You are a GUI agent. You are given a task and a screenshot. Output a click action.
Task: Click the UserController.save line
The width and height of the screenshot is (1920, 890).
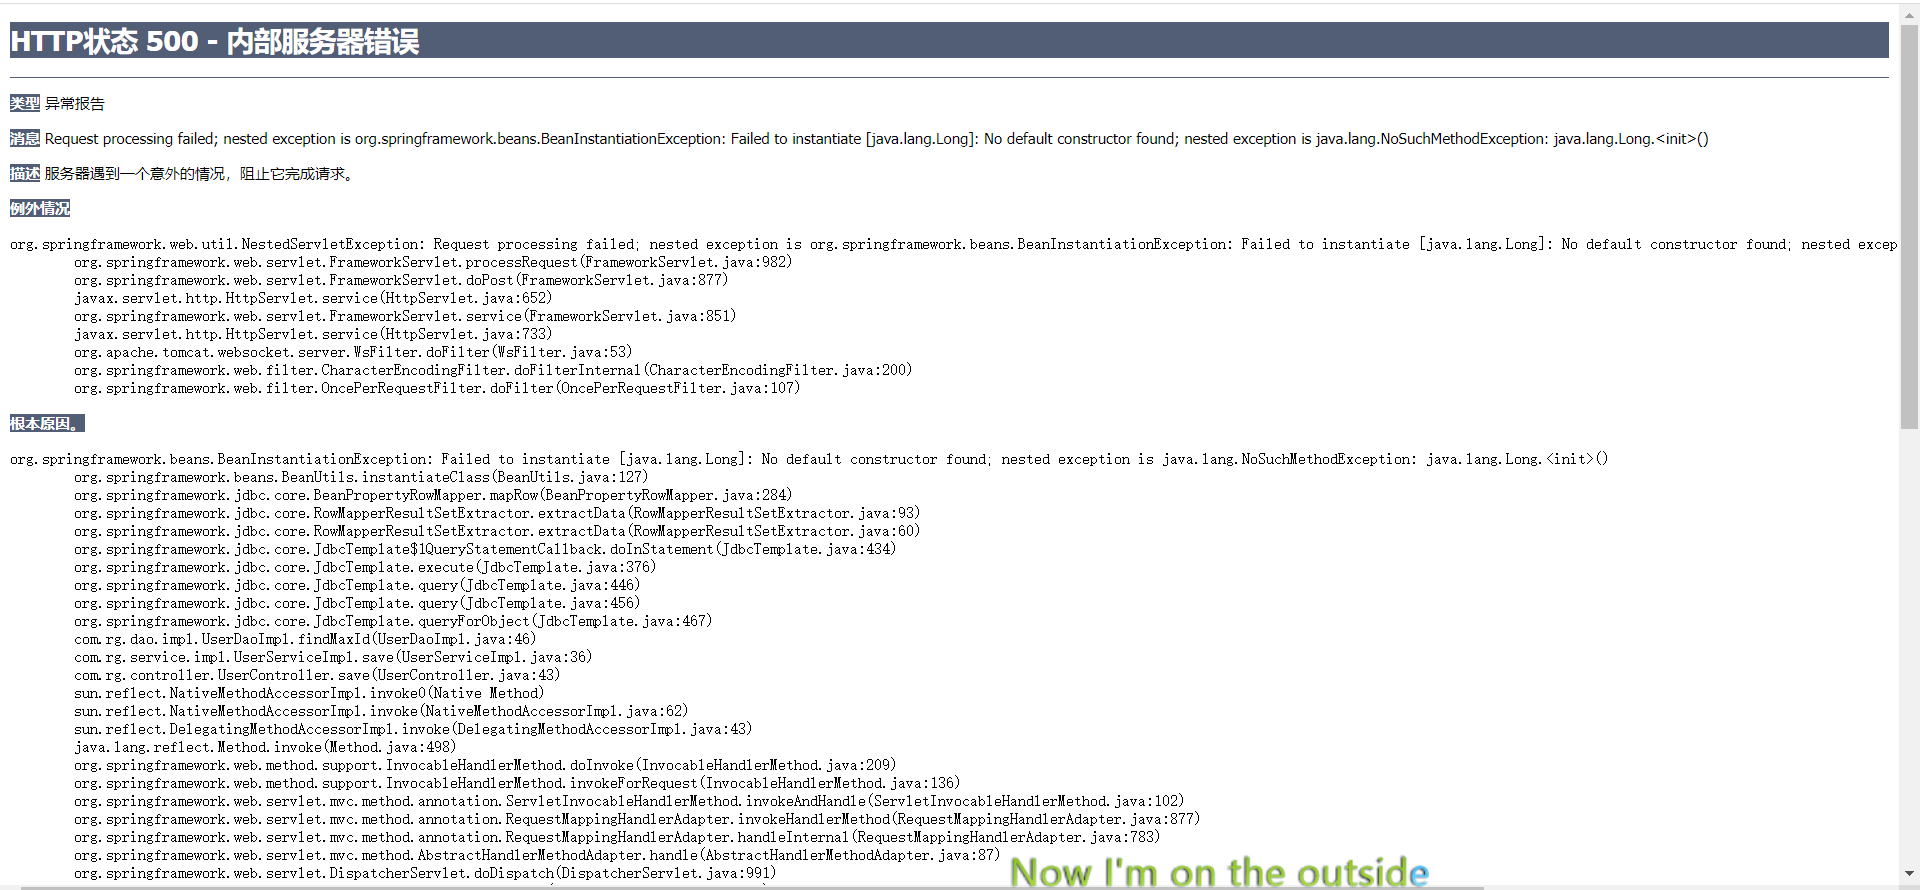(317, 675)
